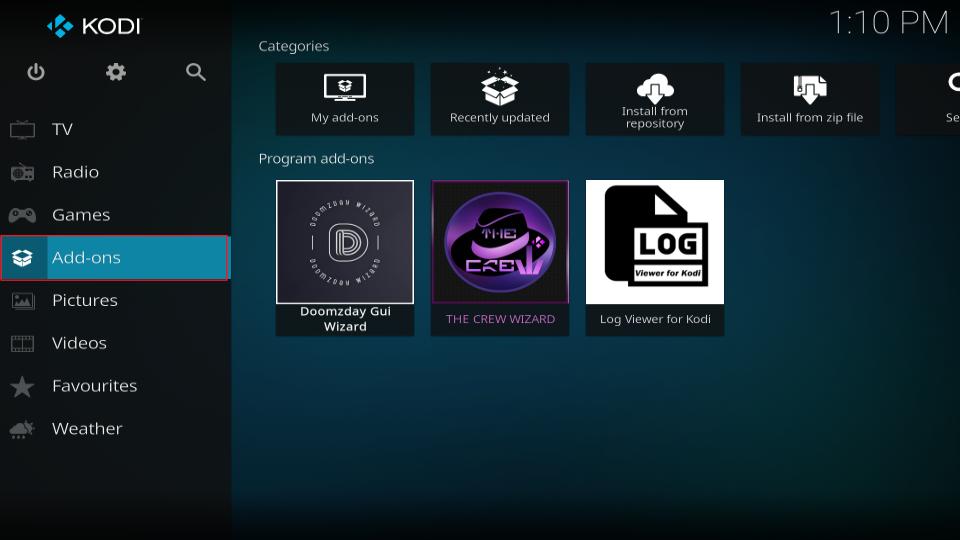This screenshot has width=960, height=540.
Task: Open the TV menu item
Action: click(115, 129)
